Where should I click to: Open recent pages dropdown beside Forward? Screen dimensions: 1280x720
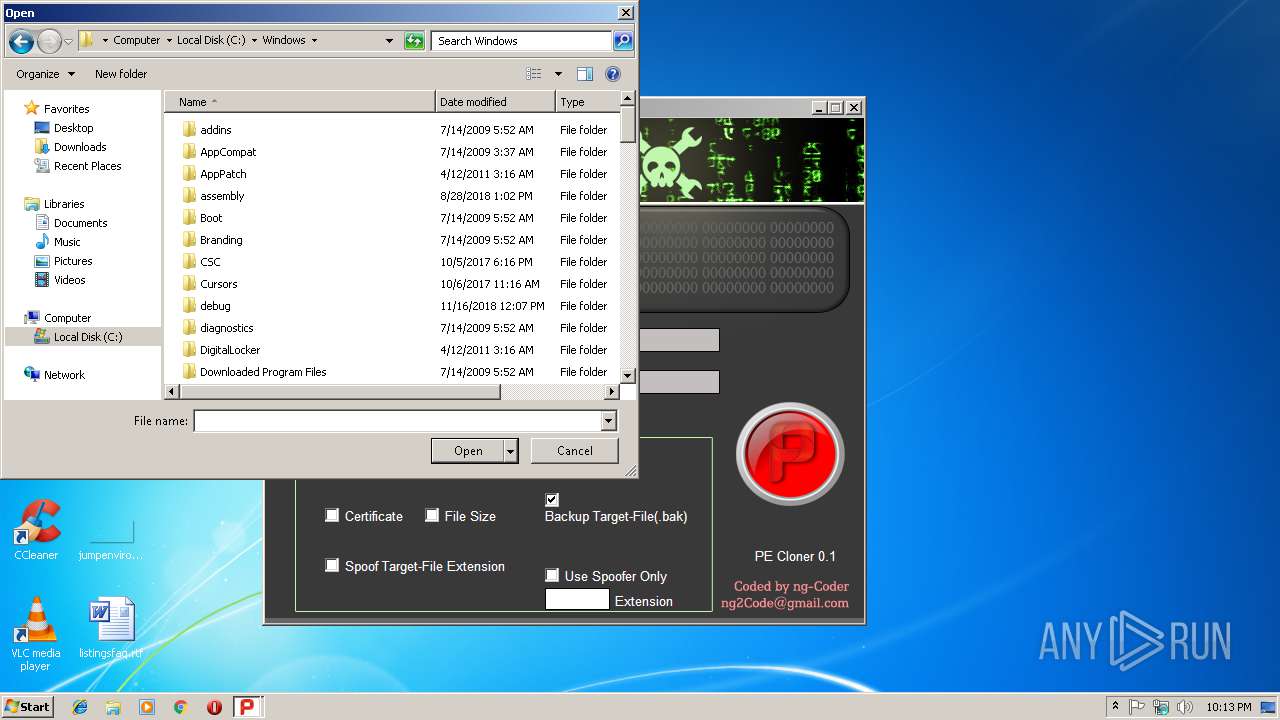tap(68, 41)
